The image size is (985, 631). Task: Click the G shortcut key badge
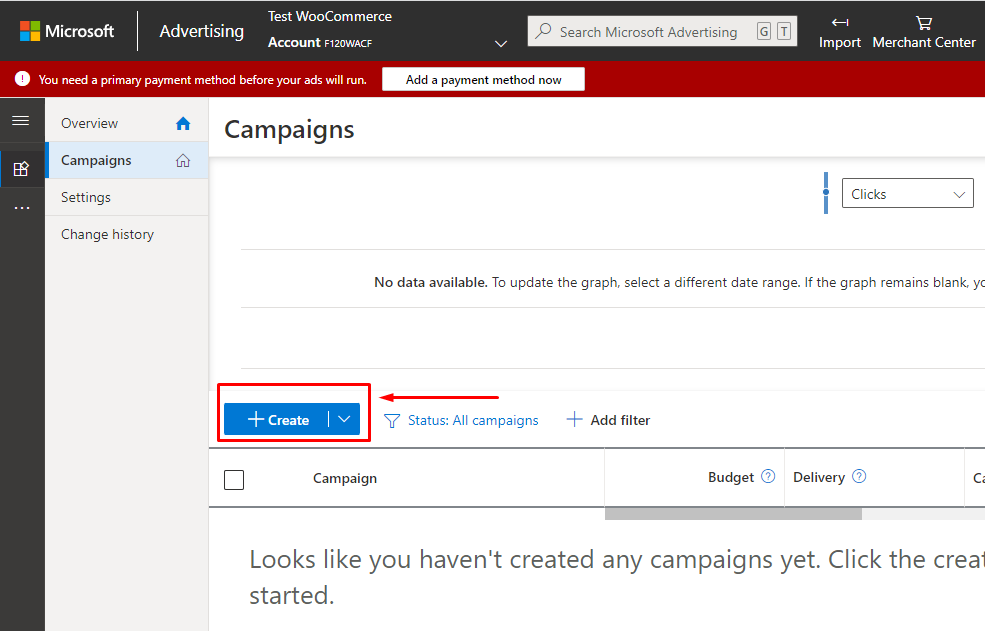point(764,31)
